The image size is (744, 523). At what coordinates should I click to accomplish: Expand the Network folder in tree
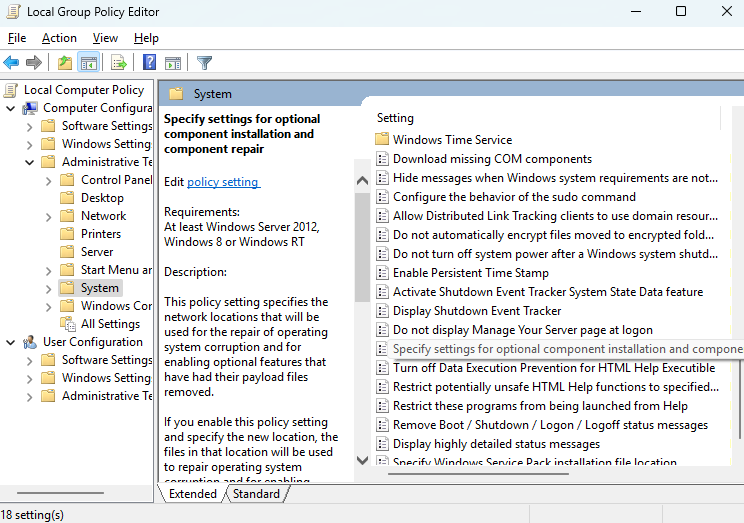pyautogui.click(x=49, y=216)
